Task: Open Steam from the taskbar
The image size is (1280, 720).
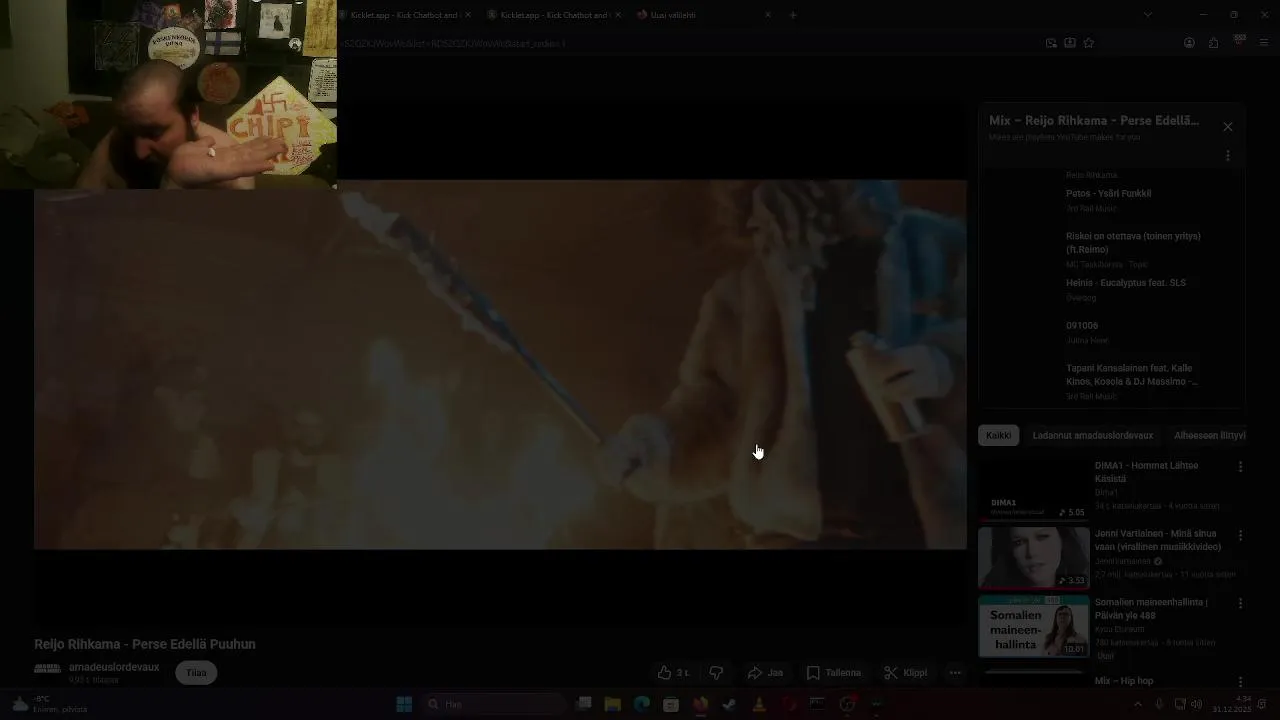Action: (730, 704)
